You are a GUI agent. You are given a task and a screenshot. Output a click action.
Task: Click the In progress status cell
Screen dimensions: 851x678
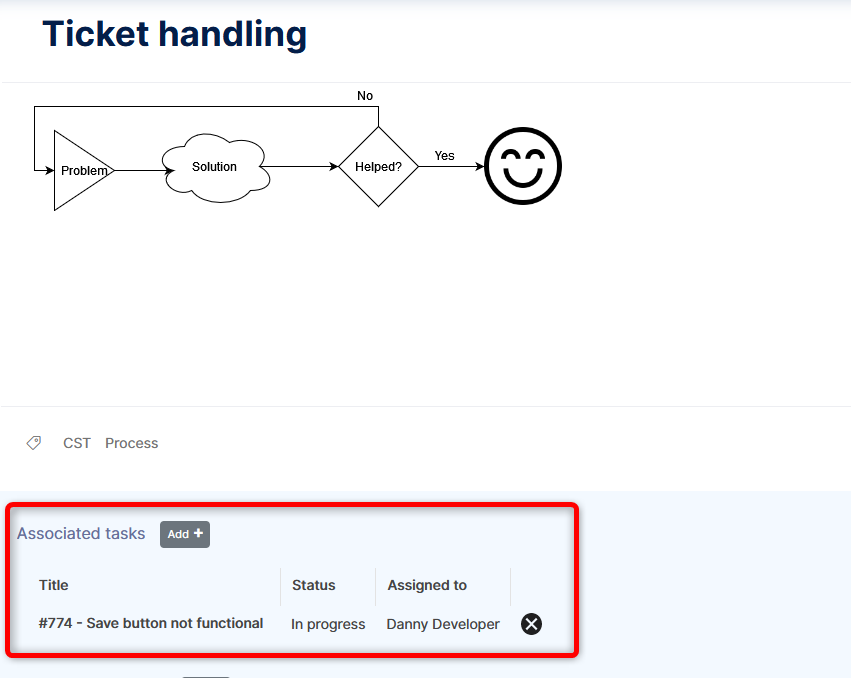328,624
